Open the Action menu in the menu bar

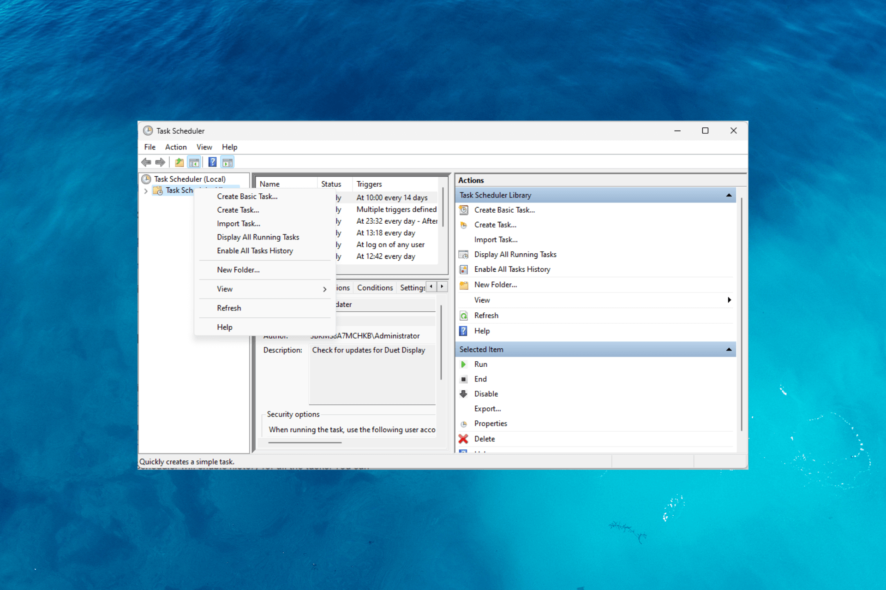pos(176,146)
